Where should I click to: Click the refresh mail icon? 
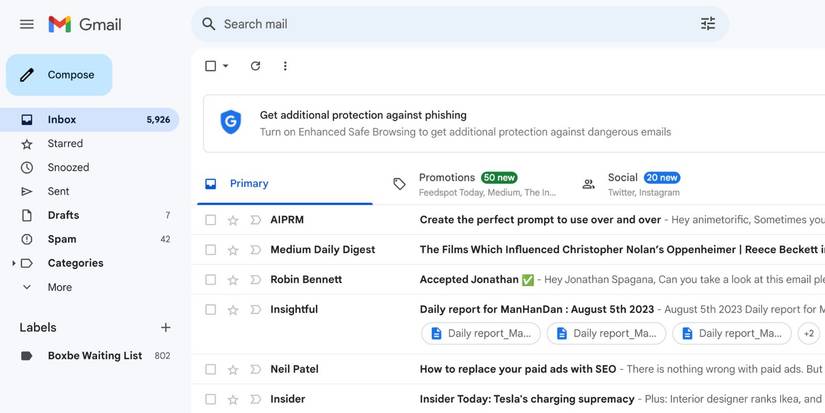pos(255,66)
